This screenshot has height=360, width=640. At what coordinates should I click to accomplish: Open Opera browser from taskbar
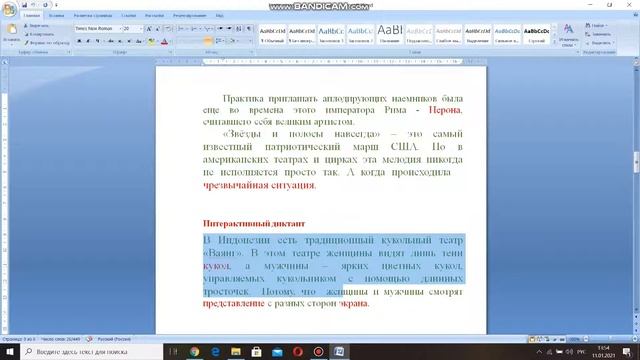298,351
